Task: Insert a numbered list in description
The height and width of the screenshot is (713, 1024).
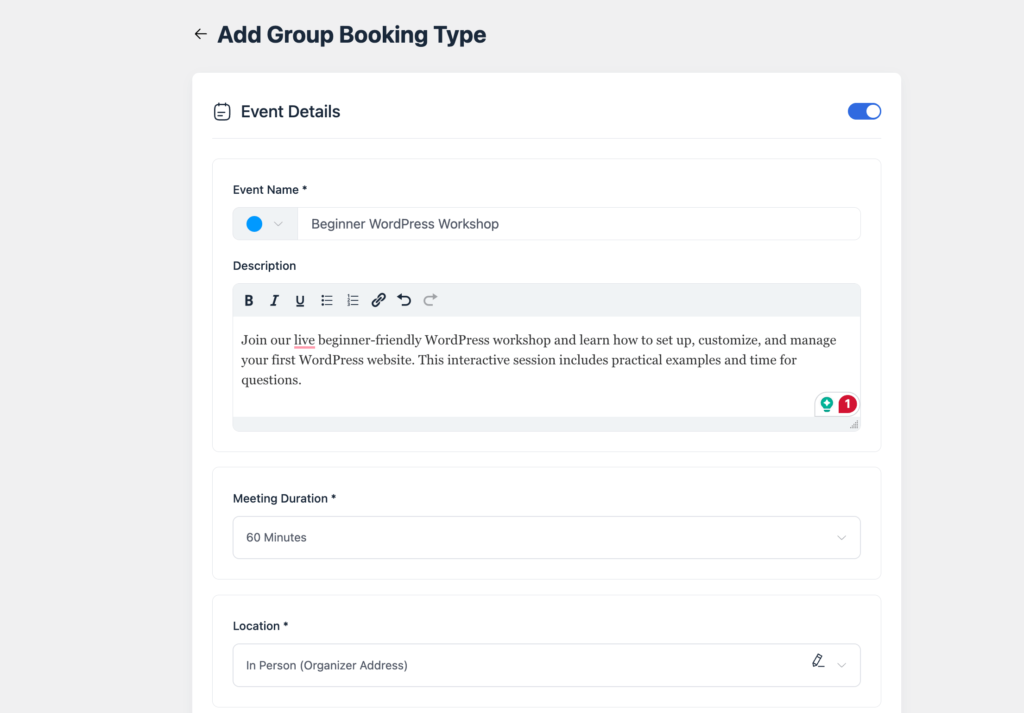Action: point(353,300)
